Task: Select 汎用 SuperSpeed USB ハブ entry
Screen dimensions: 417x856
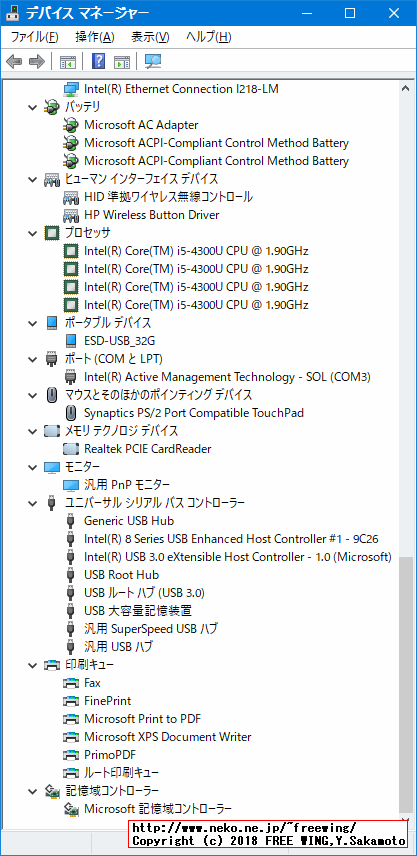Action: click(x=151, y=629)
